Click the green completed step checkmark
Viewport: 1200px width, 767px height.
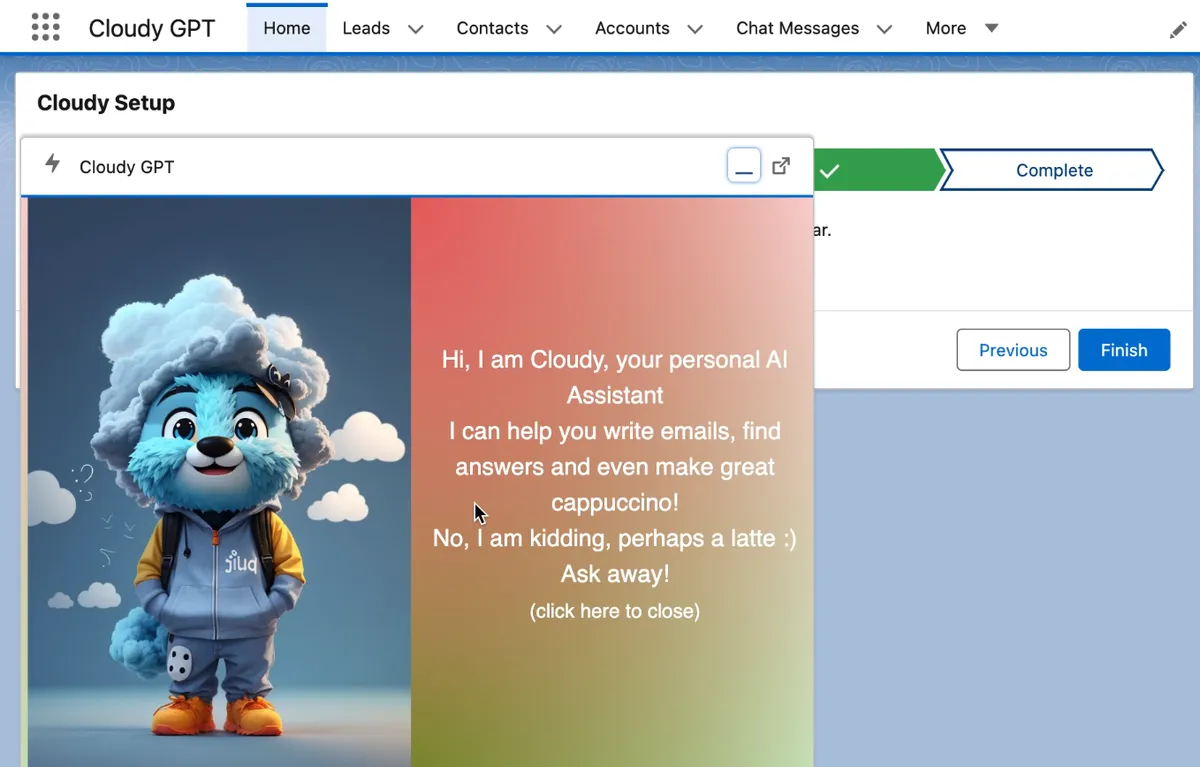[x=829, y=171]
